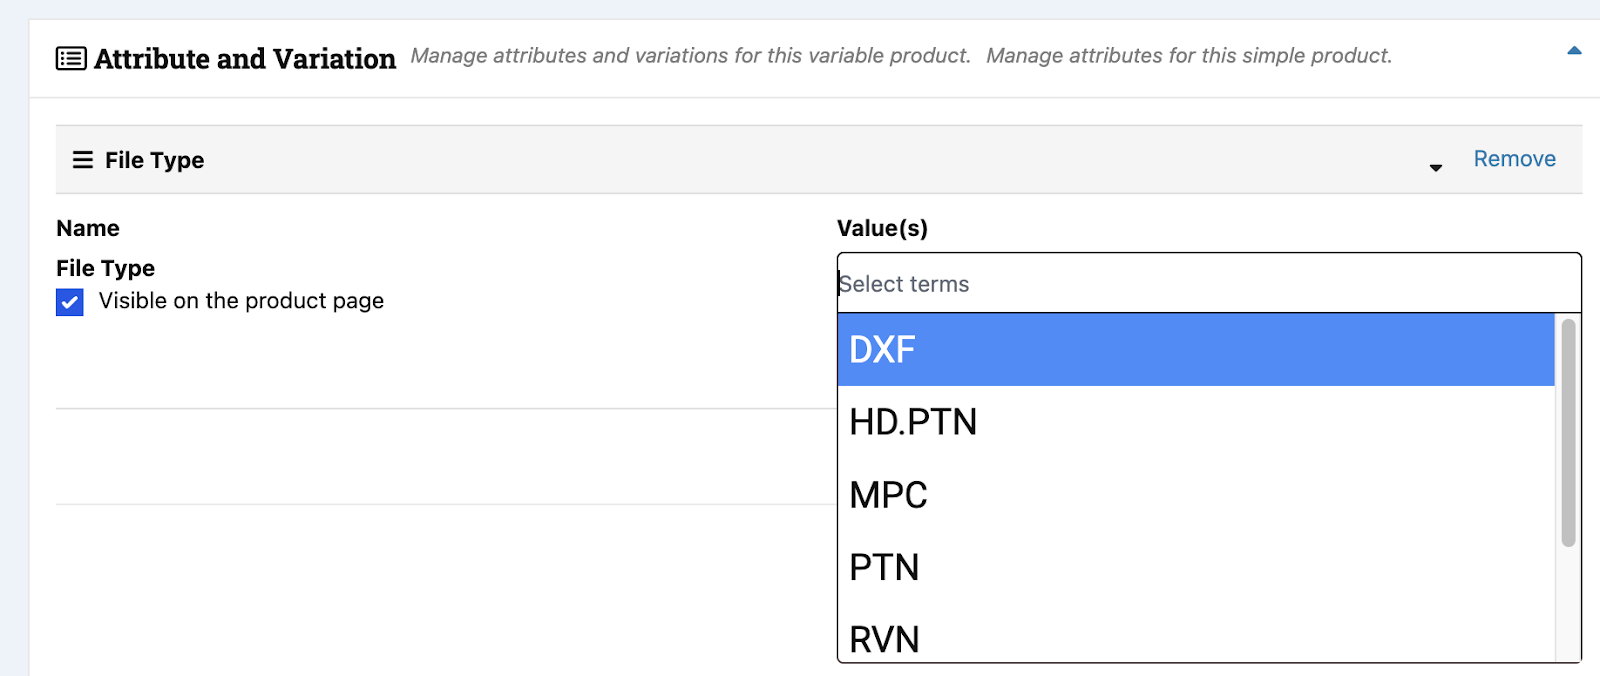Click the terms list scrollbar thumb
This screenshot has height=676, width=1600.
click(x=1568, y=432)
